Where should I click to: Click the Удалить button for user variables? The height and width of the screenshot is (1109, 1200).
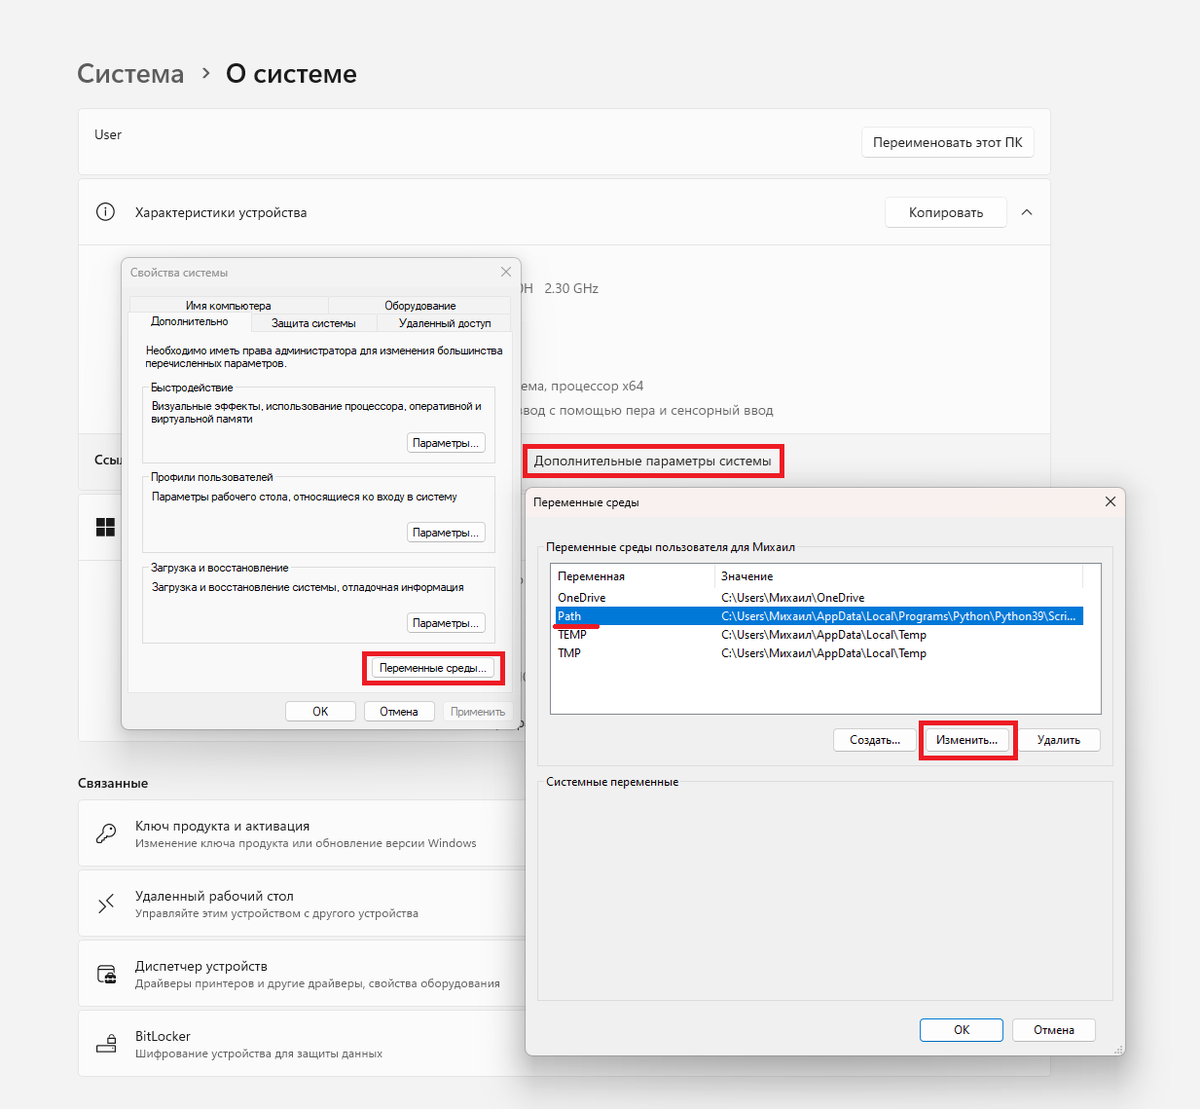pos(1059,740)
